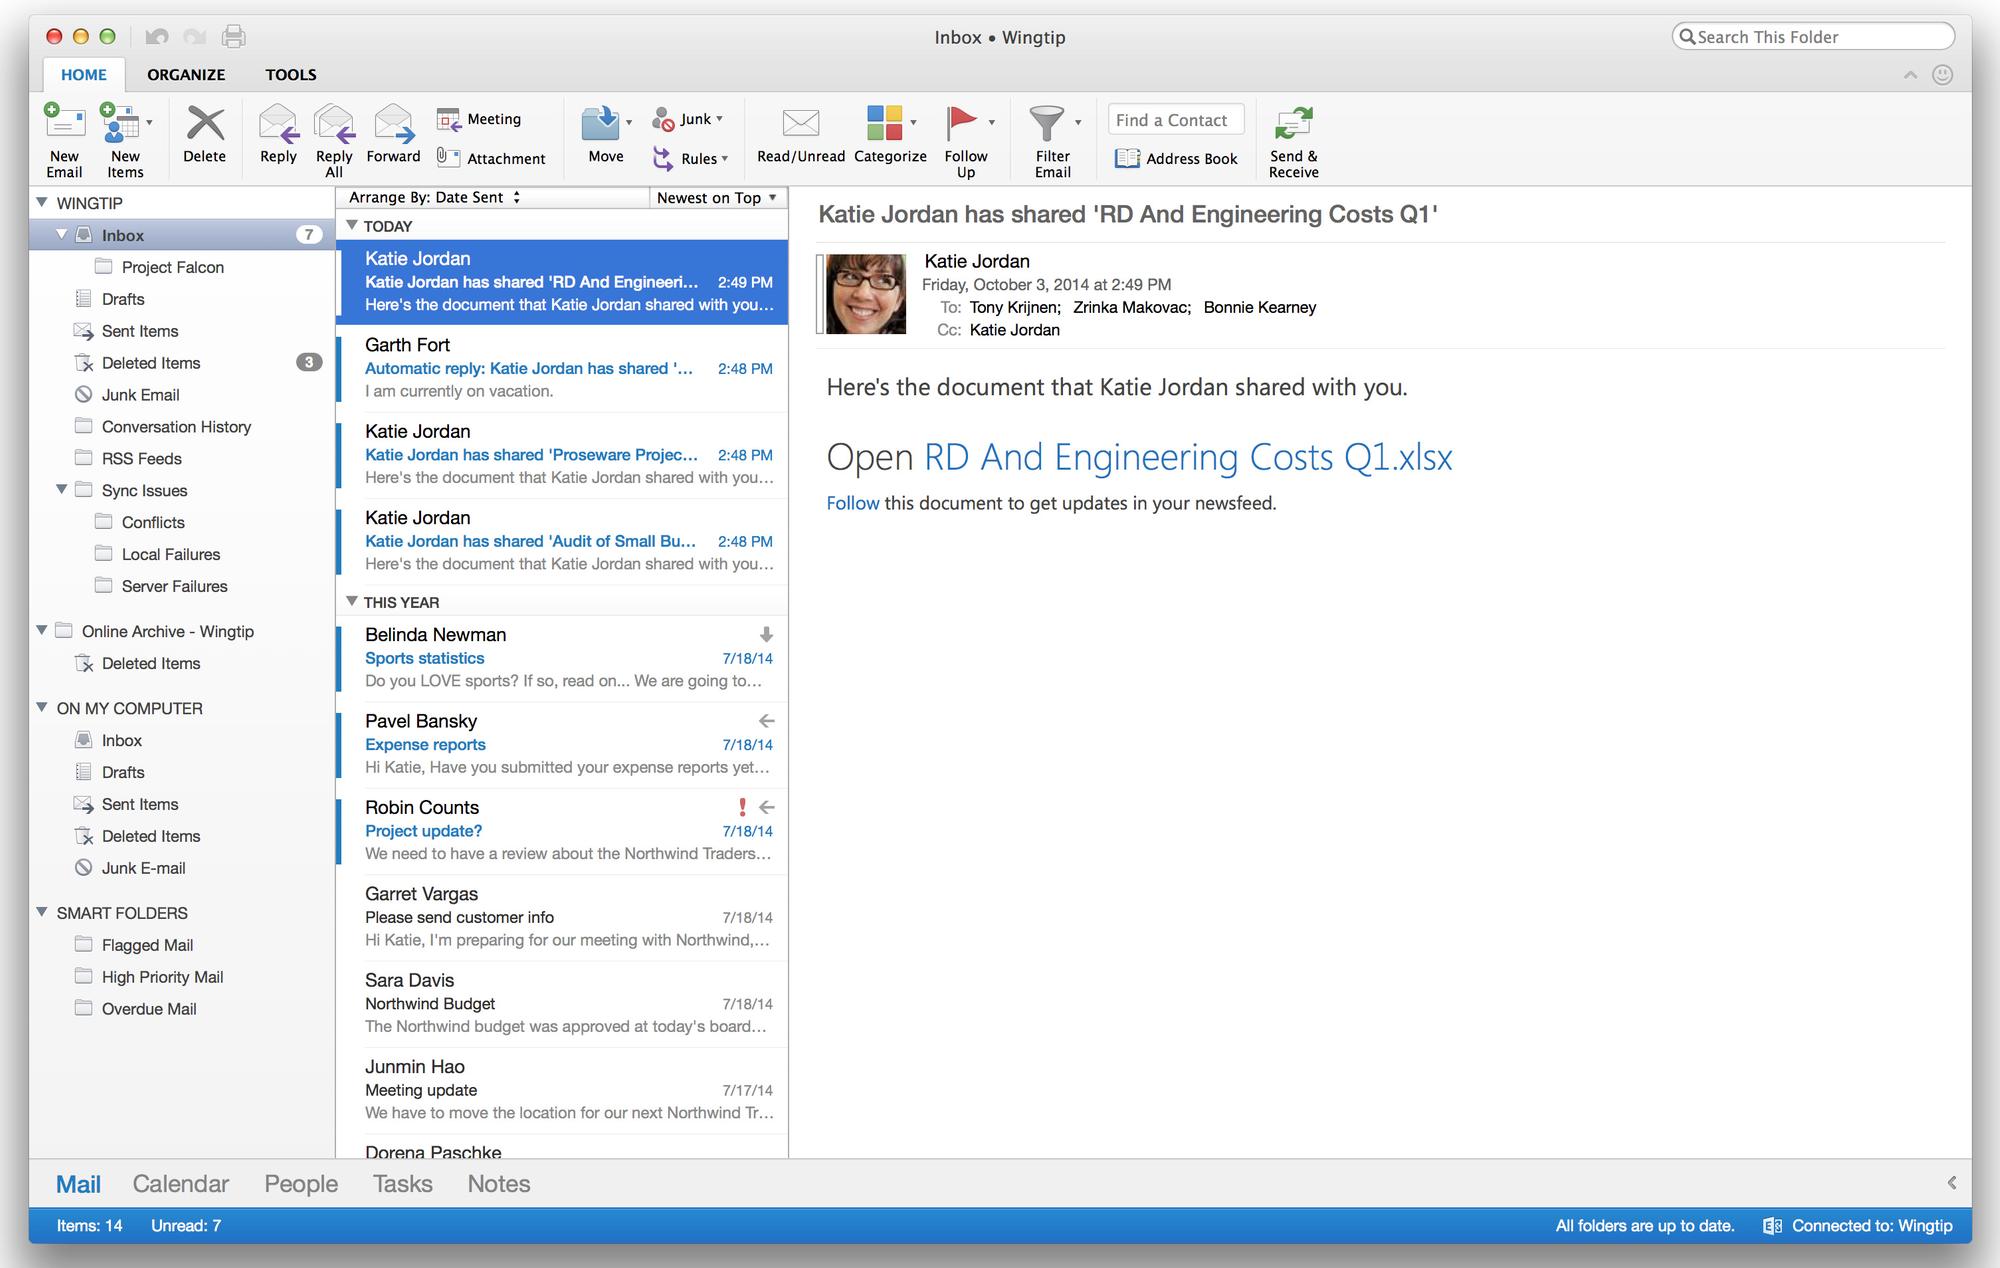The width and height of the screenshot is (2000, 1268).
Task: Switch to the HOME ribbon tab
Action: [x=84, y=74]
